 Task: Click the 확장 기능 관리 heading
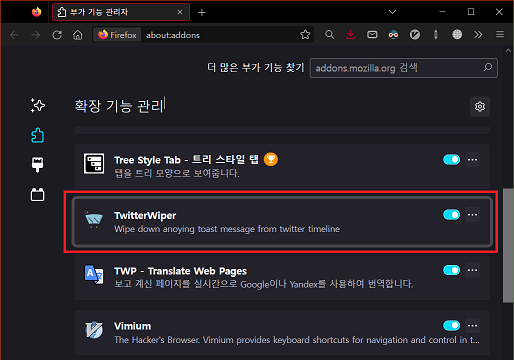coord(119,106)
